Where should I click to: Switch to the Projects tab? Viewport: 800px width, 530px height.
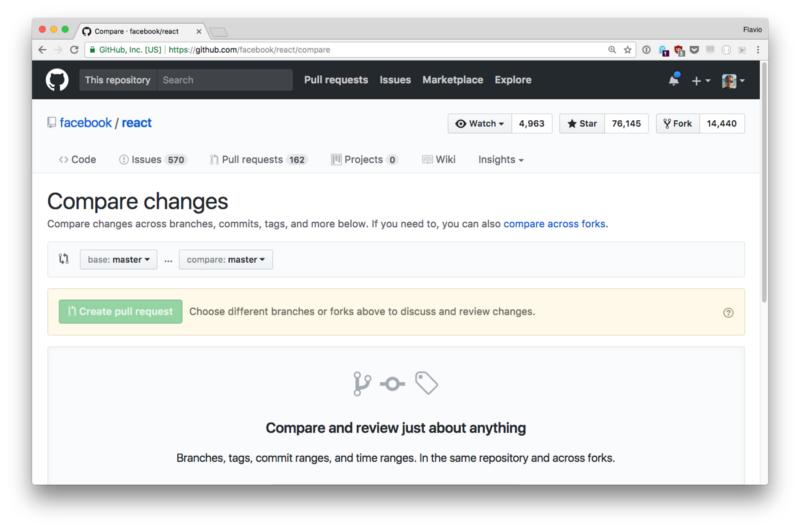[x=364, y=160]
